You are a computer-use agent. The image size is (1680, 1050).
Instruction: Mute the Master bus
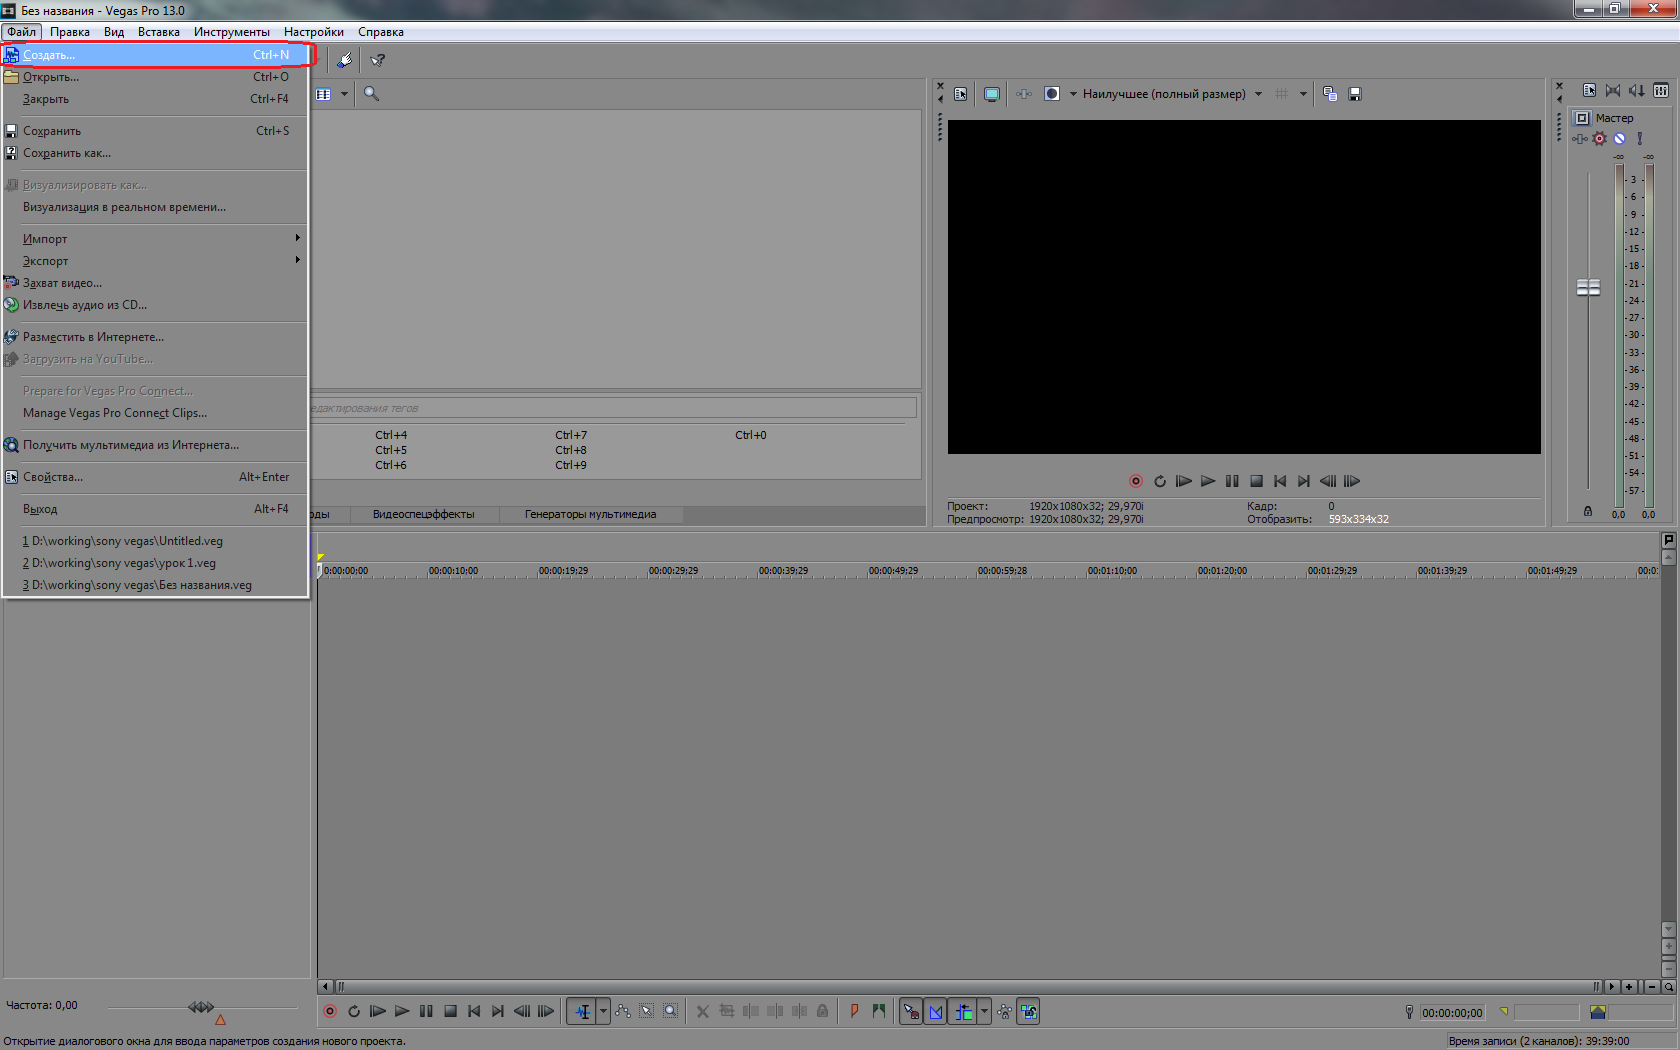[x=1619, y=139]
